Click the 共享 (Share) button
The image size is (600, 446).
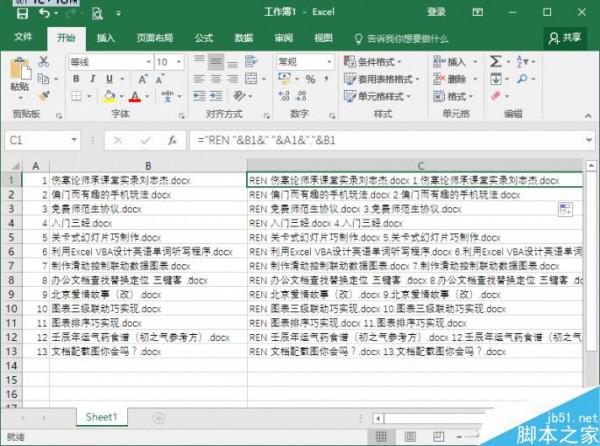click(x=565, y=37)
